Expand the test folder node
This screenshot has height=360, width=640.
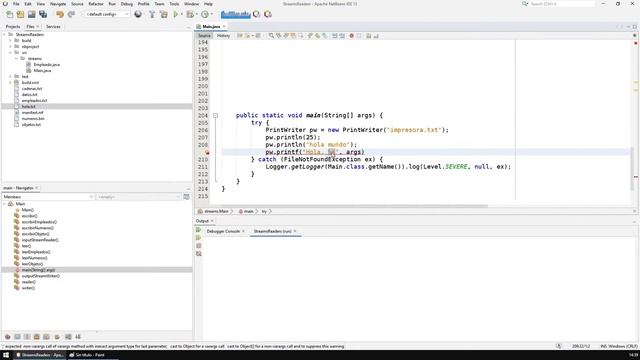click(x=10, y=76)
